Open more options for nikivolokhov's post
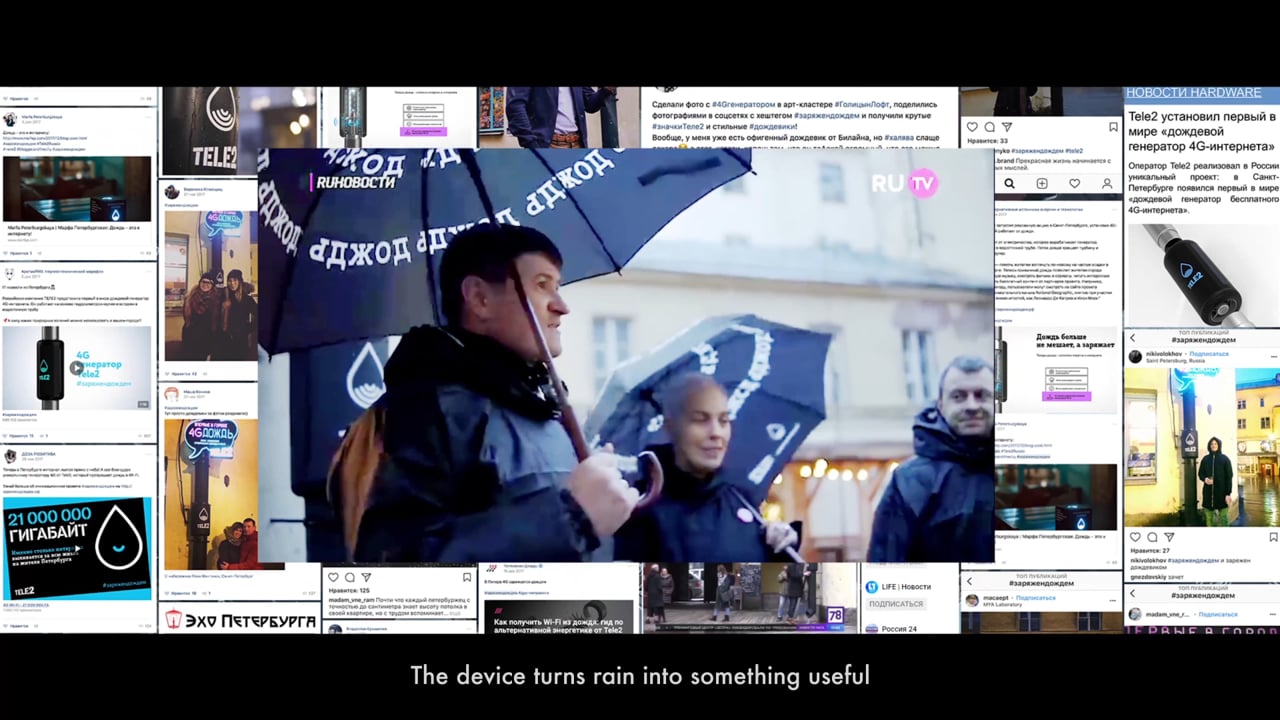 tap(1273, 356)
